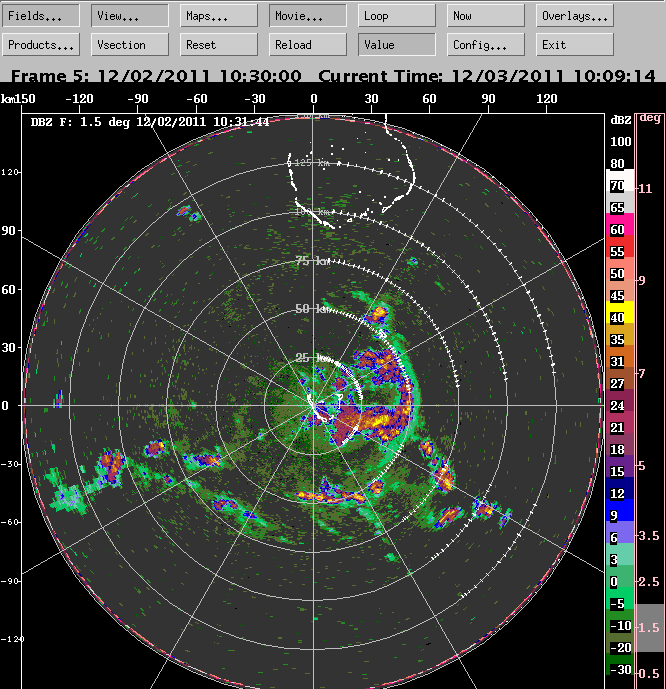
Task: Click the Reload button
Action: point(308,45)
